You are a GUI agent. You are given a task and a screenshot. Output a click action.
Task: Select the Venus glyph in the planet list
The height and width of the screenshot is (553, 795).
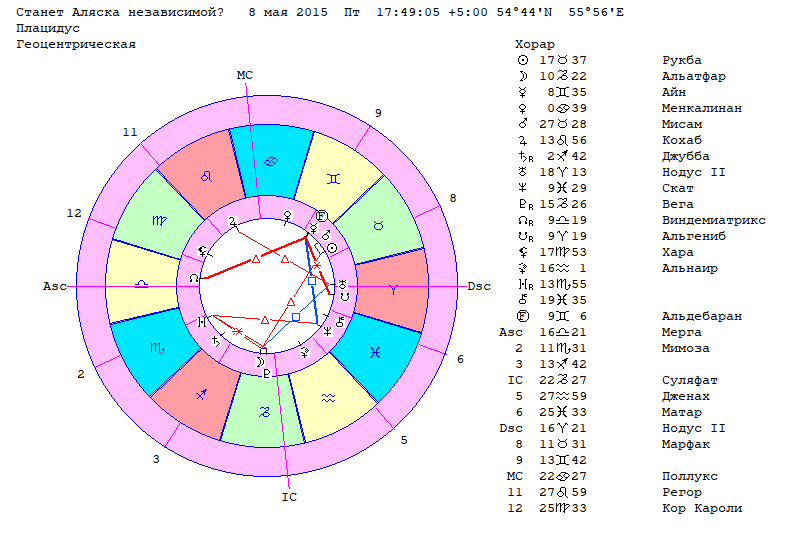523,109
